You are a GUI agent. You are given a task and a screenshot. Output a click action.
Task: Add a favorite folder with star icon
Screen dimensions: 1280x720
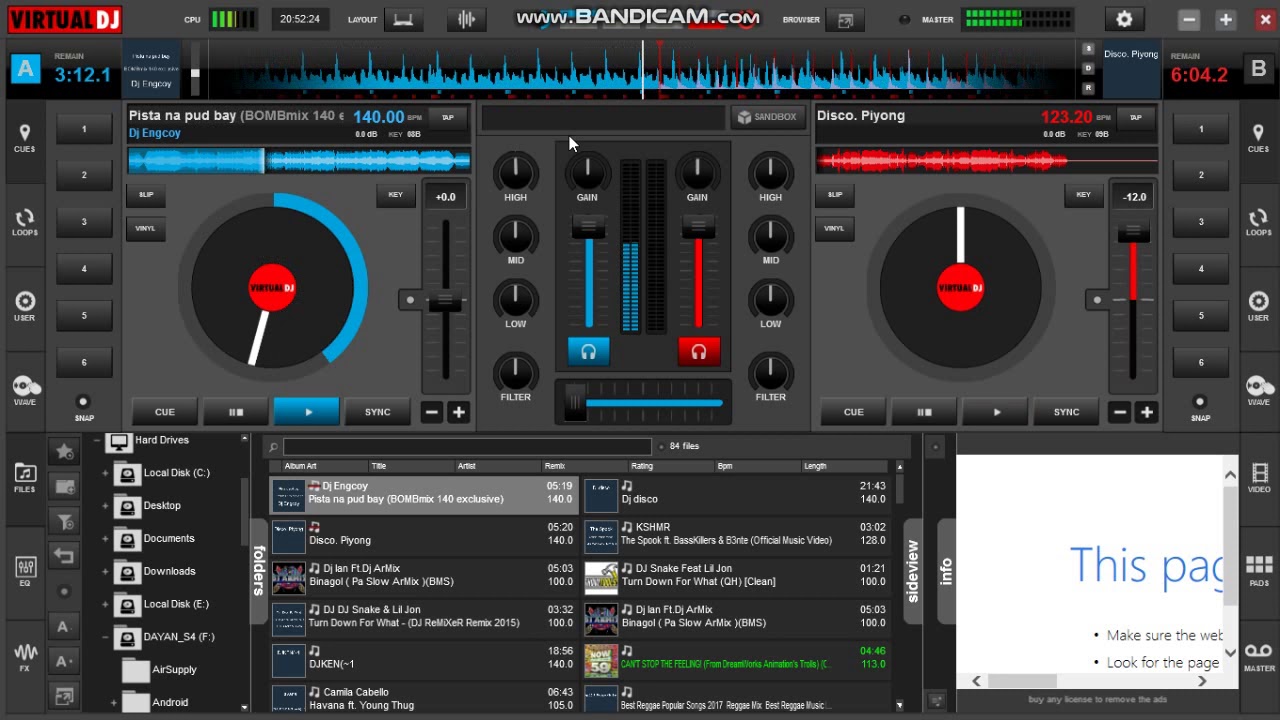coord(64,451)
